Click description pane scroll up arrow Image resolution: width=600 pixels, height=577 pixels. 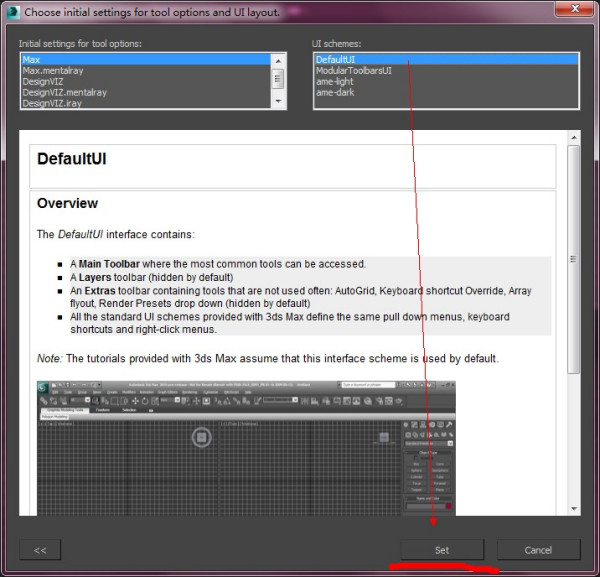574,137
